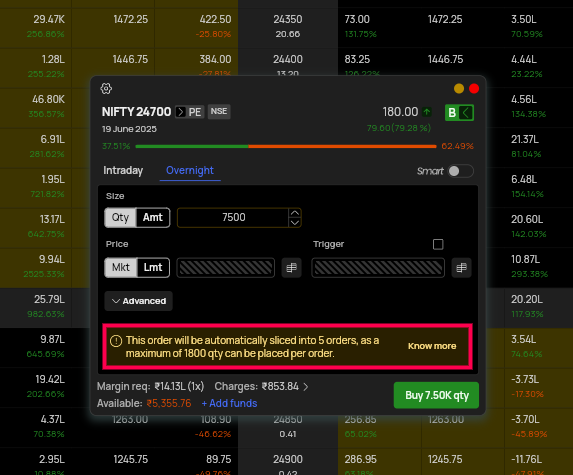573x475 pixels.
Task: Increase quantity with up stepper
Action: [295, 213]
